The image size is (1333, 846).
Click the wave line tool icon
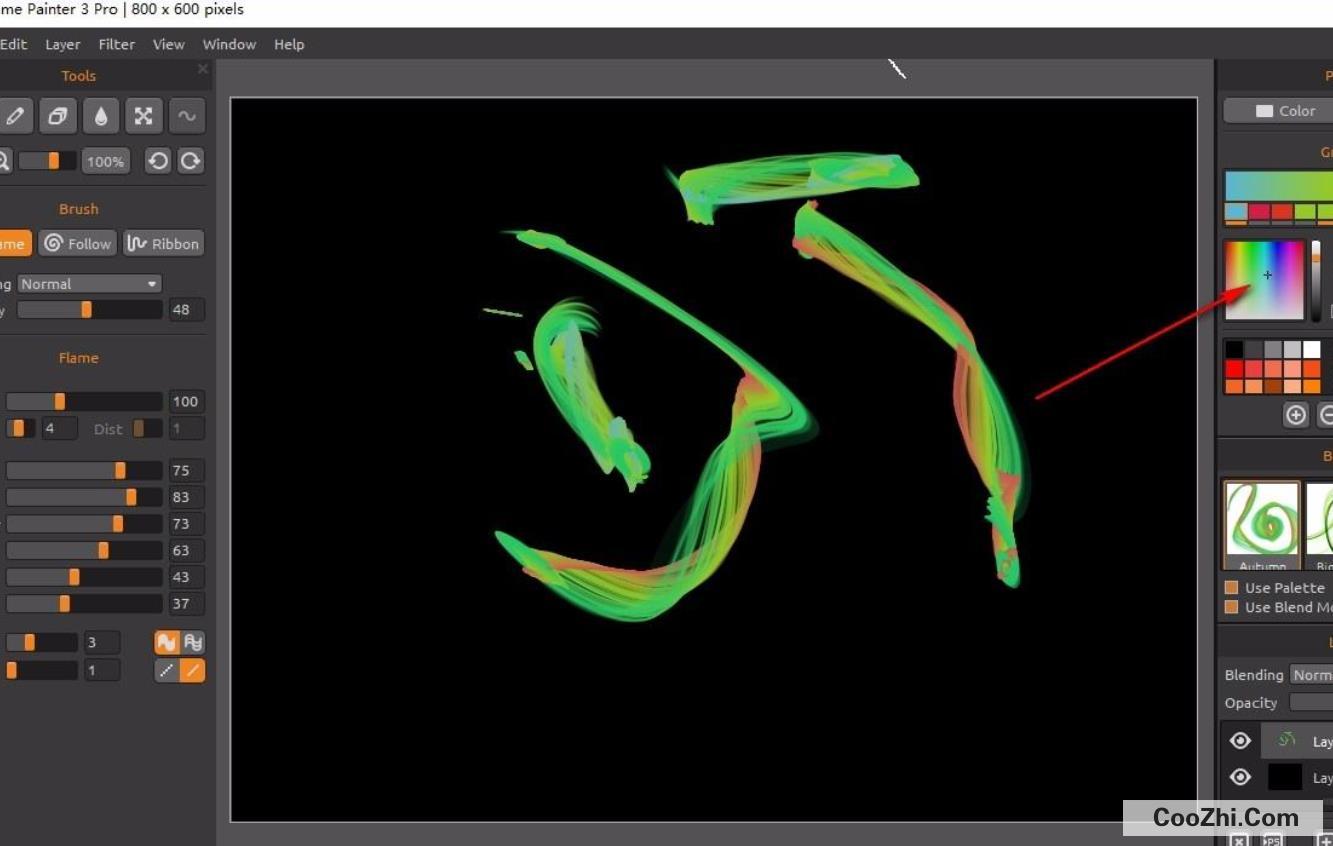187,116
